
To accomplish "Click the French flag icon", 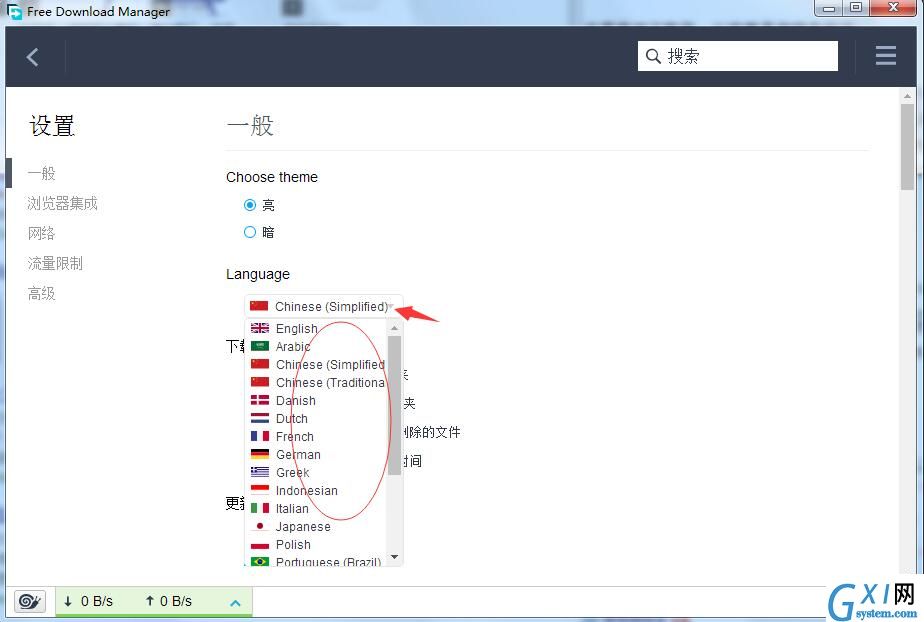I will (x=259, y=436).
